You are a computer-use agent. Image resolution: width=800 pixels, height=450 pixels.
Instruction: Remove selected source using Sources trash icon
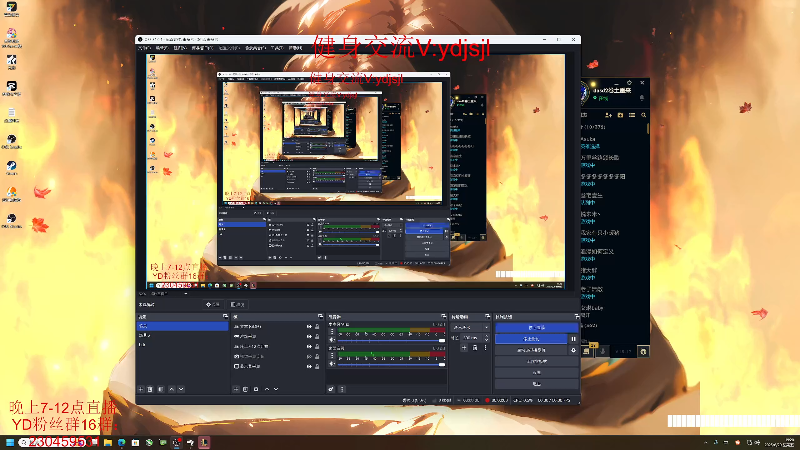click(245, 389)
